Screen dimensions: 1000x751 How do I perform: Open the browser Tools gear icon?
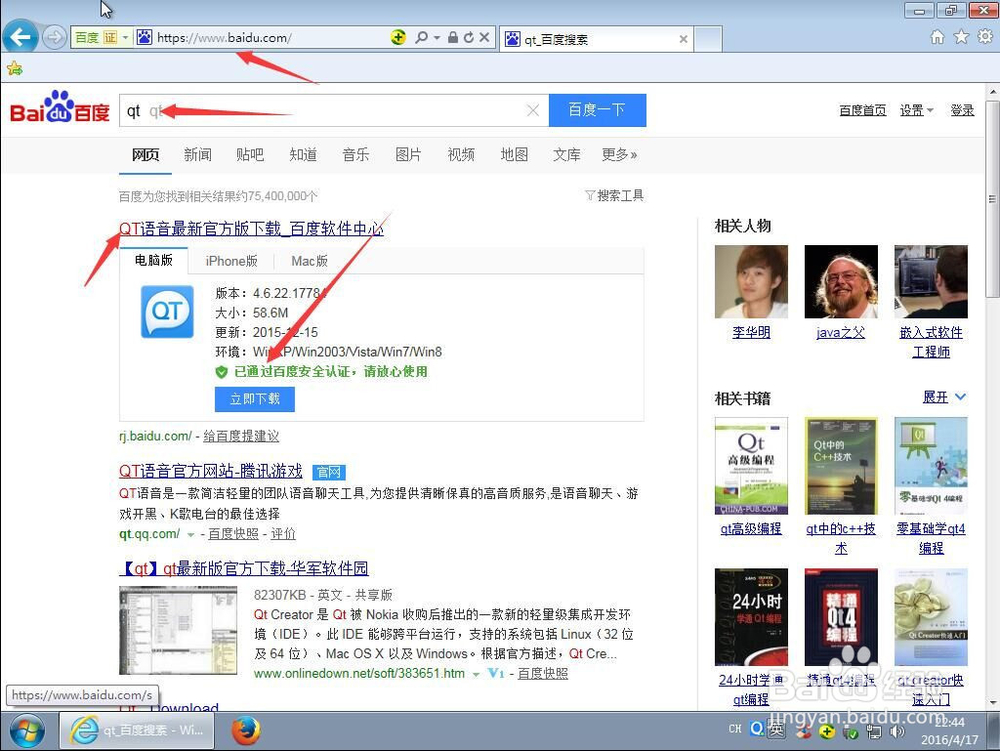tap(985, 37)
